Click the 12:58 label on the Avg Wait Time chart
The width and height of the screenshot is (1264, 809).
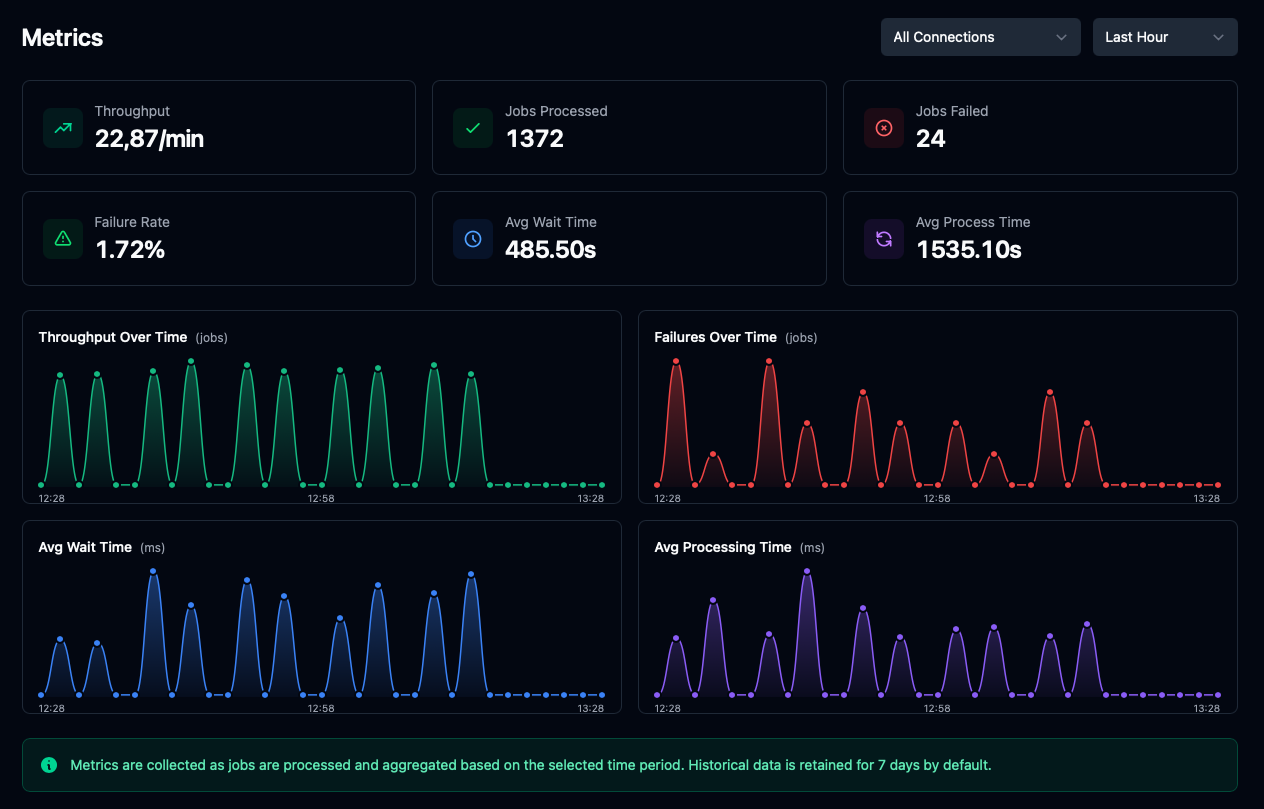pos(322,708)
